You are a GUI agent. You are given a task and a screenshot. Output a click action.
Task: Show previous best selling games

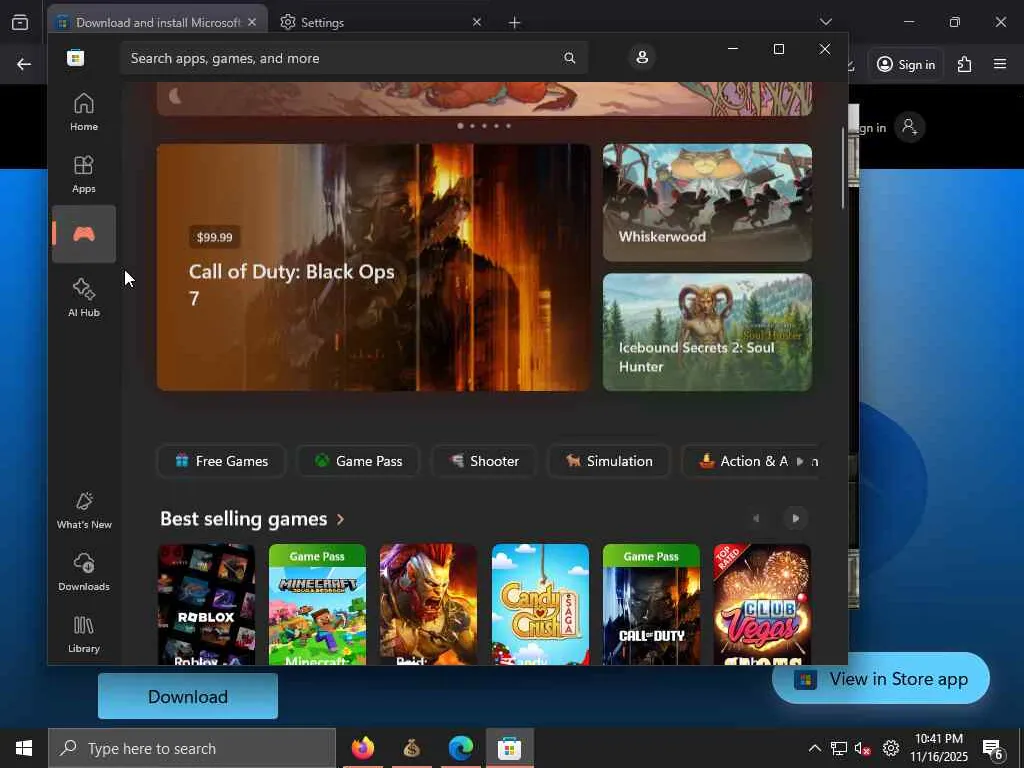click(756, 519)
